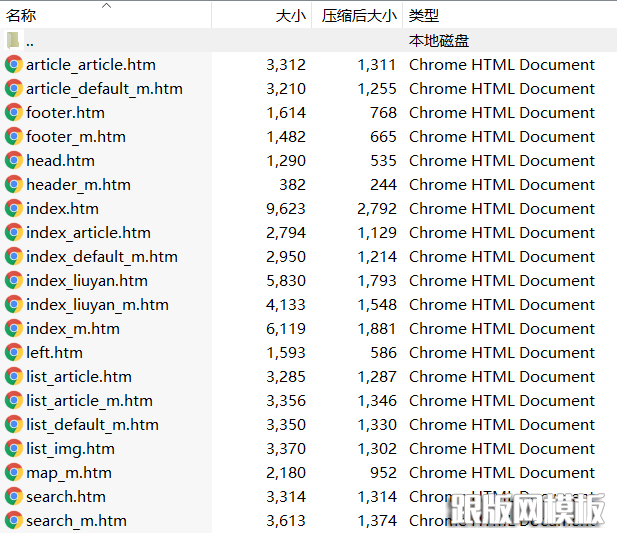Select the header_m.htm file name

pyautogui.click(x=78, y=184)
